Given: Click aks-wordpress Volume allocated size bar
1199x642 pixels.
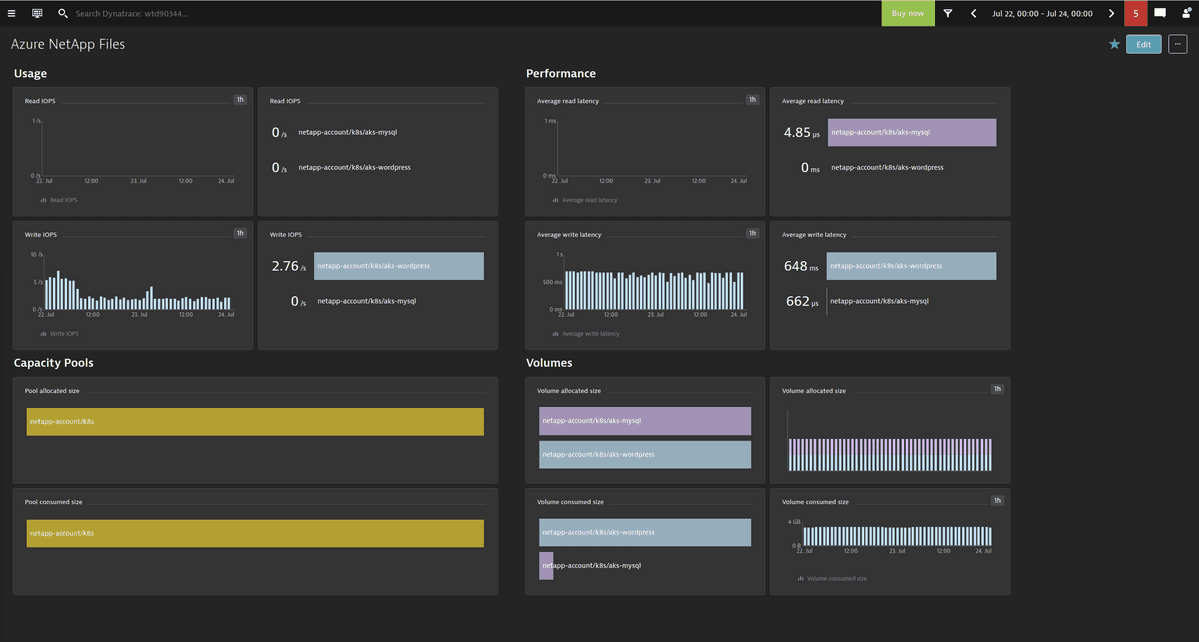Looking at the screenshot, I should 645,455.
